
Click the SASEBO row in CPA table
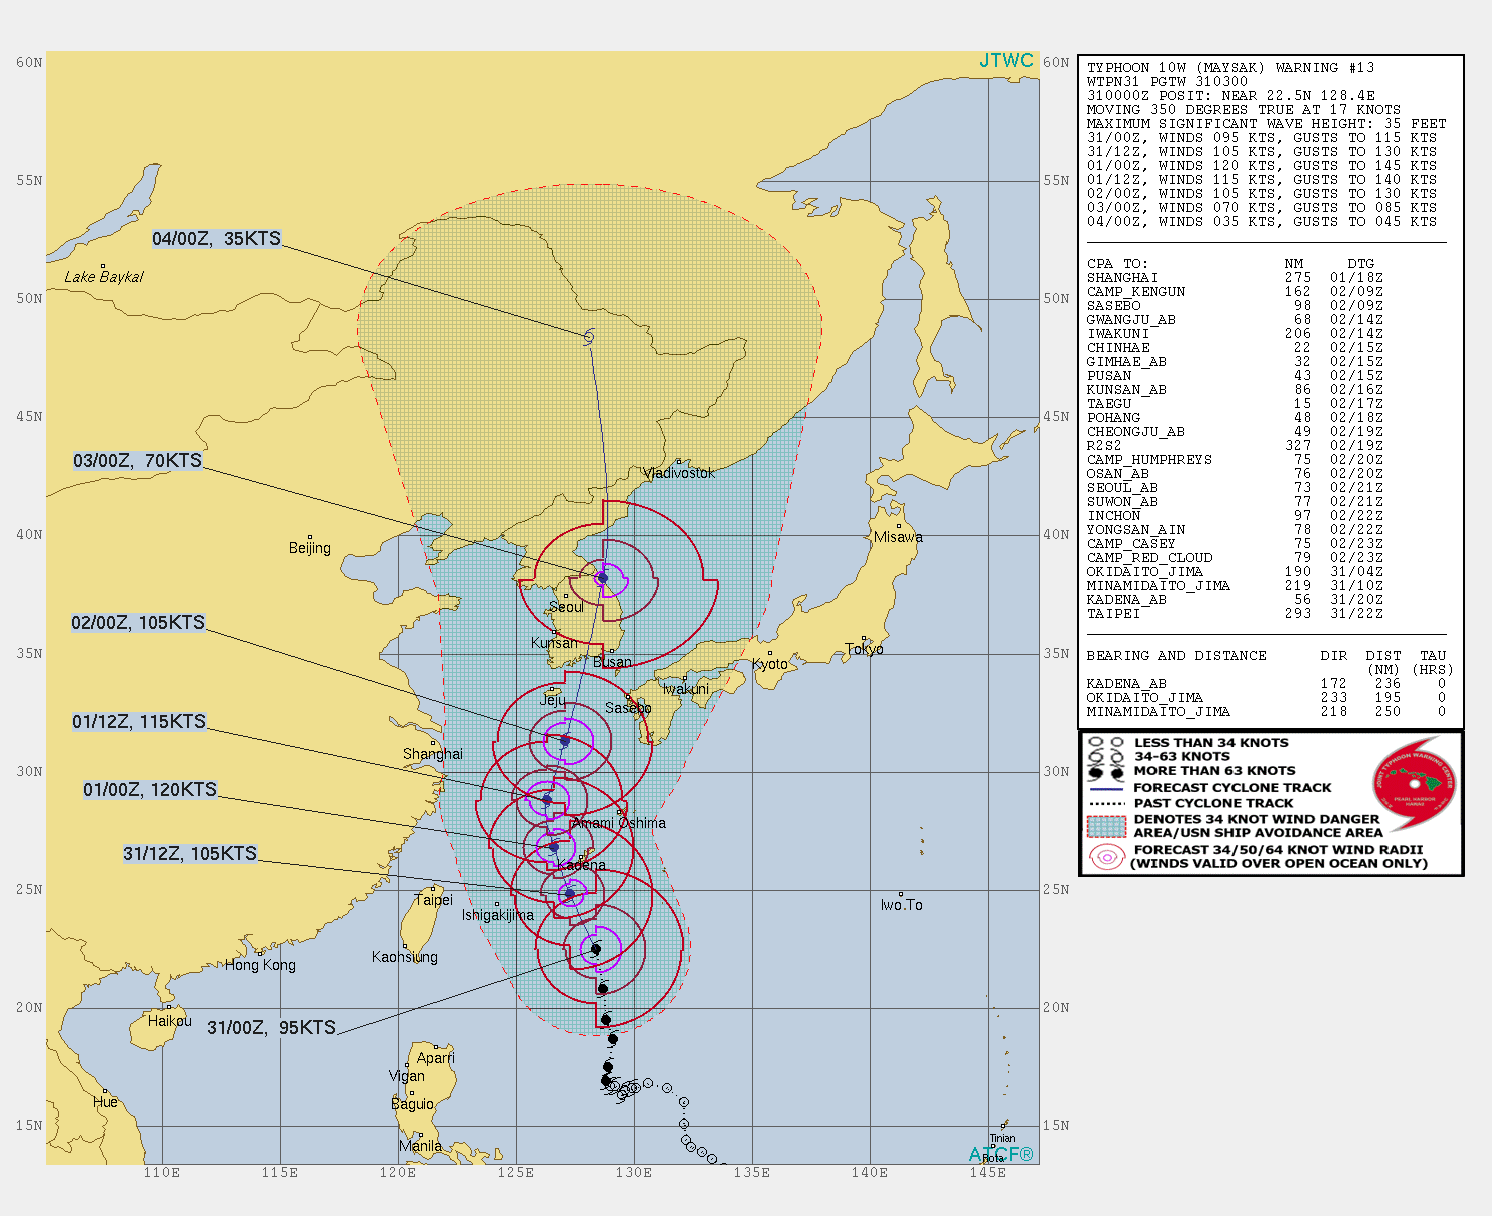click(x=1235, y=306)
